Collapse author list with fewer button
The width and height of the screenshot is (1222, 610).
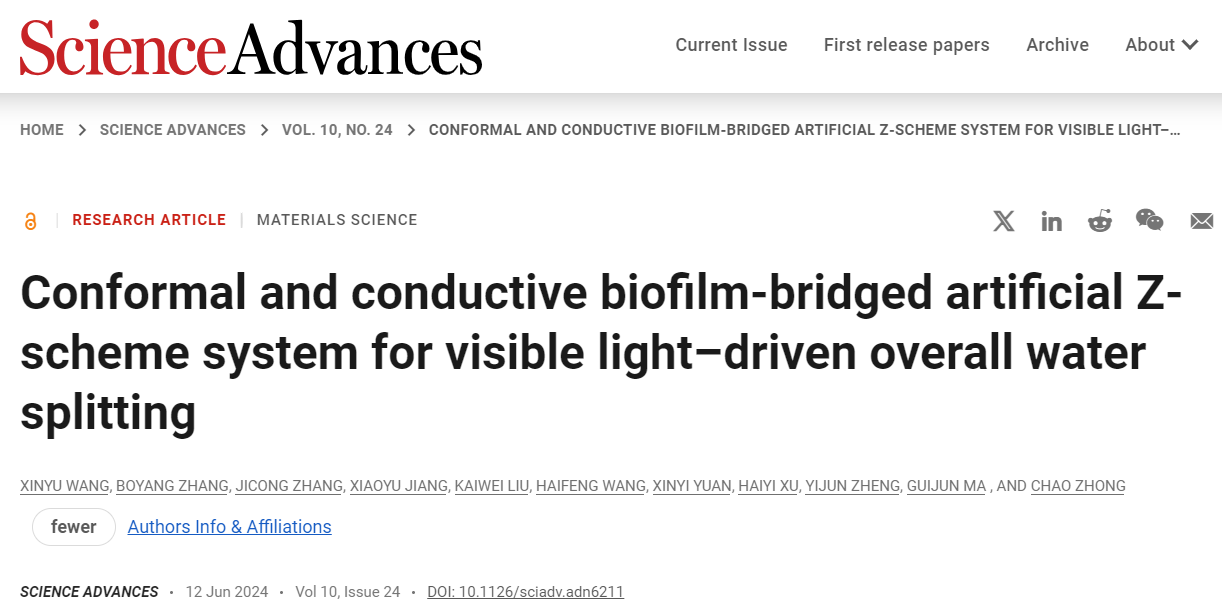[x=74, y=527]
